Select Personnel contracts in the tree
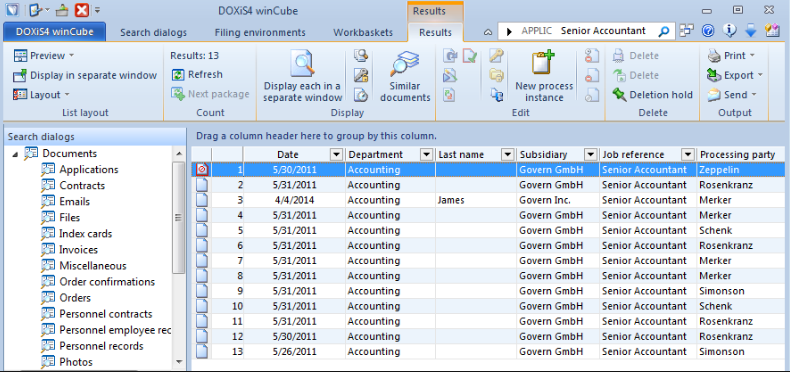This screenshot has width=790, height=372. pos(105,314)
